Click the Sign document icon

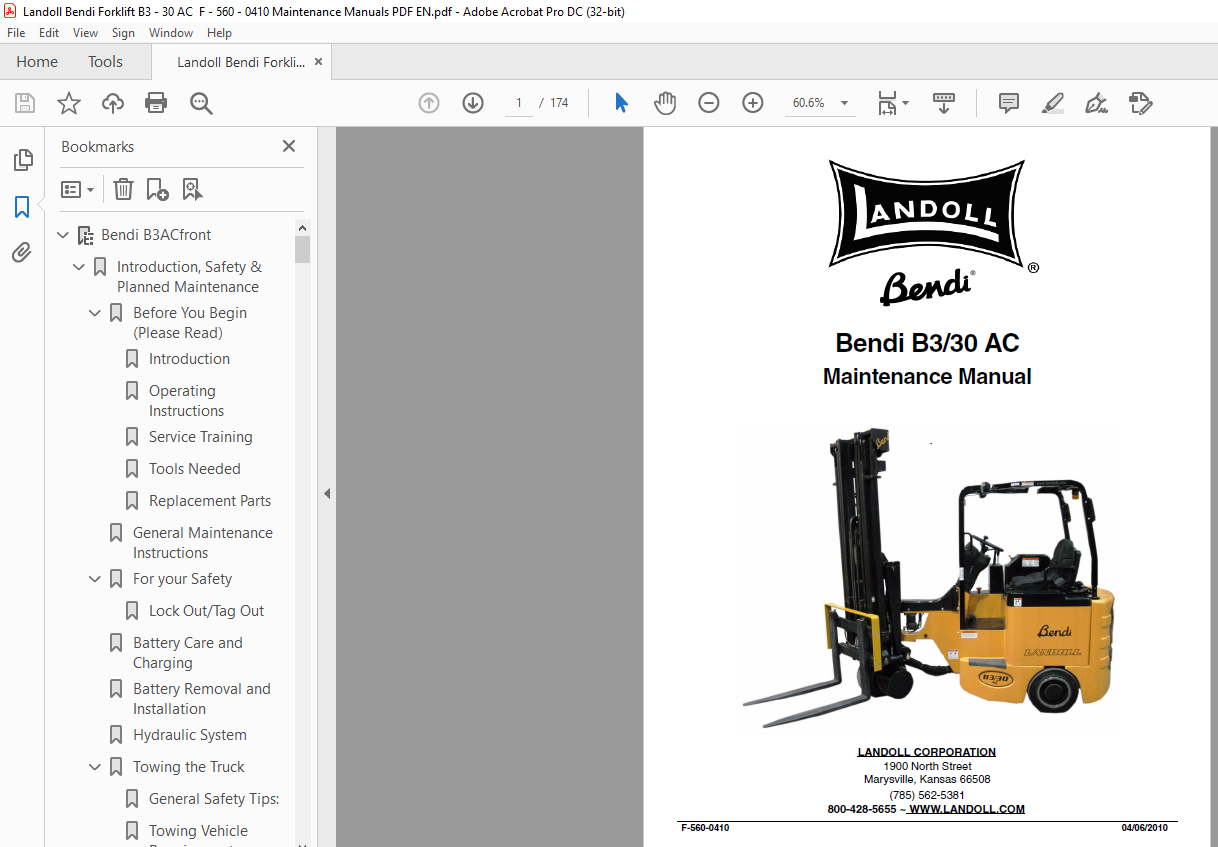pos(1097,103)
